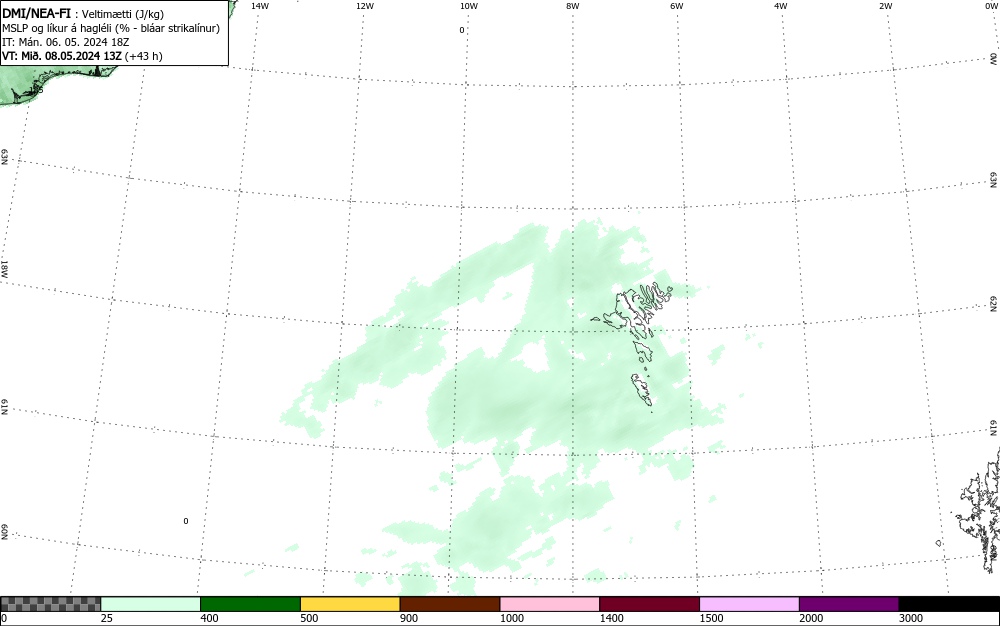Viewport: 1000px width, 626px height.
Task: Click the 'VT: Mið. 08.05.2024 13Z' valid time
Action: point(62,56)
